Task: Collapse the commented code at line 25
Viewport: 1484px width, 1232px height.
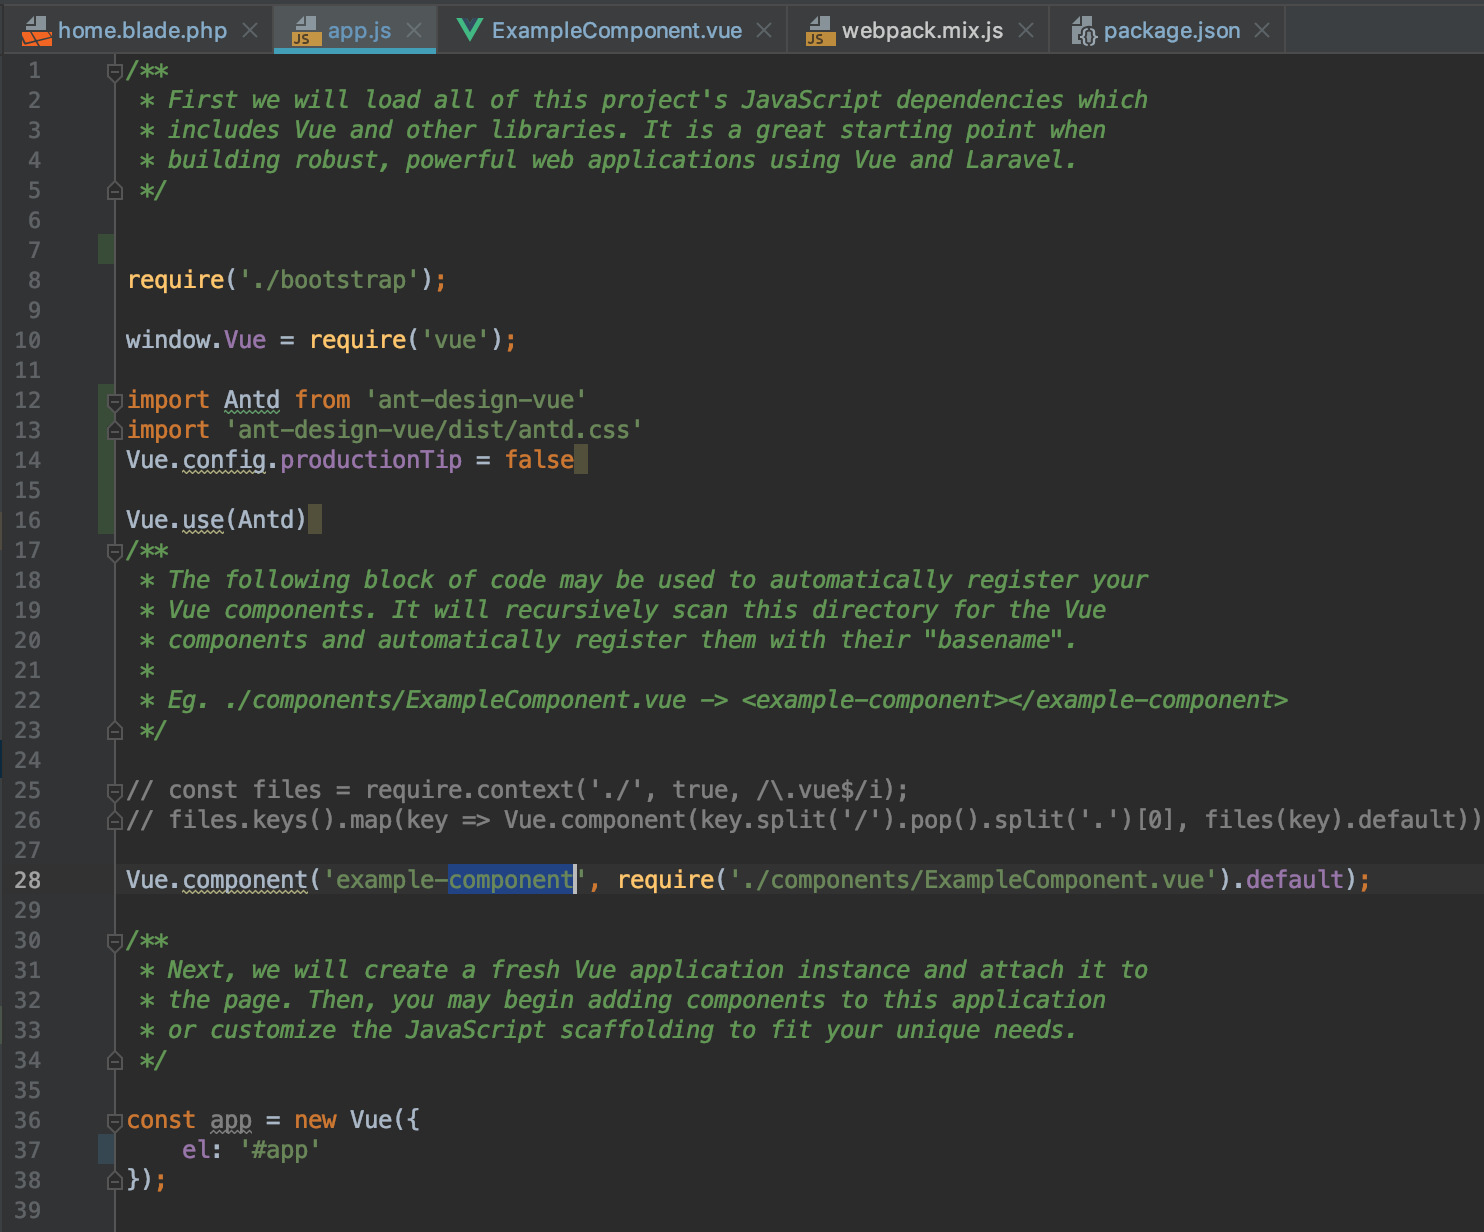Action: pyautogui.click(x=114, y=791)
